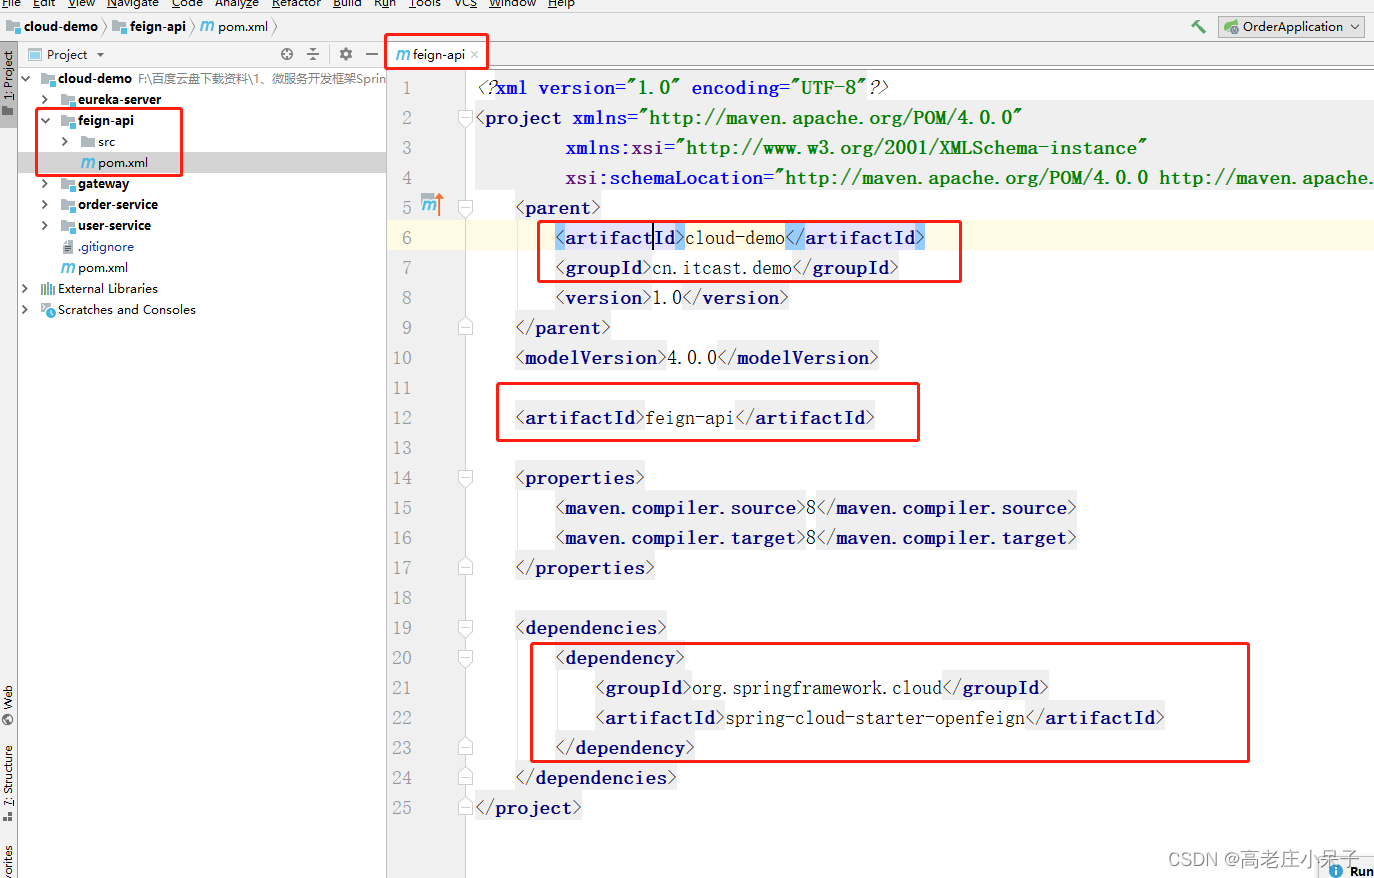Viewport: 1374px width, 878px height.
Task: Collapse the dependencies block using gutter arrow at line 19
Action: 464,627
